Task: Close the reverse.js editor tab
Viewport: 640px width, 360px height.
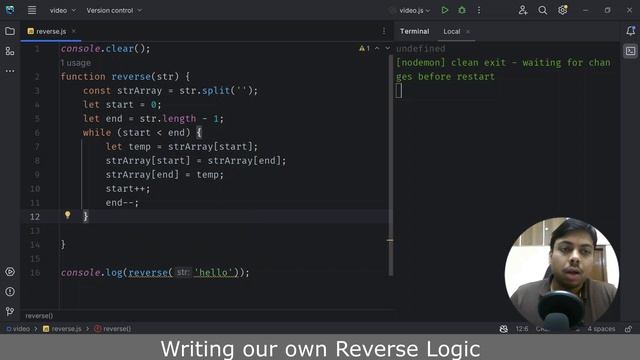Action: (x=74, y=31)
